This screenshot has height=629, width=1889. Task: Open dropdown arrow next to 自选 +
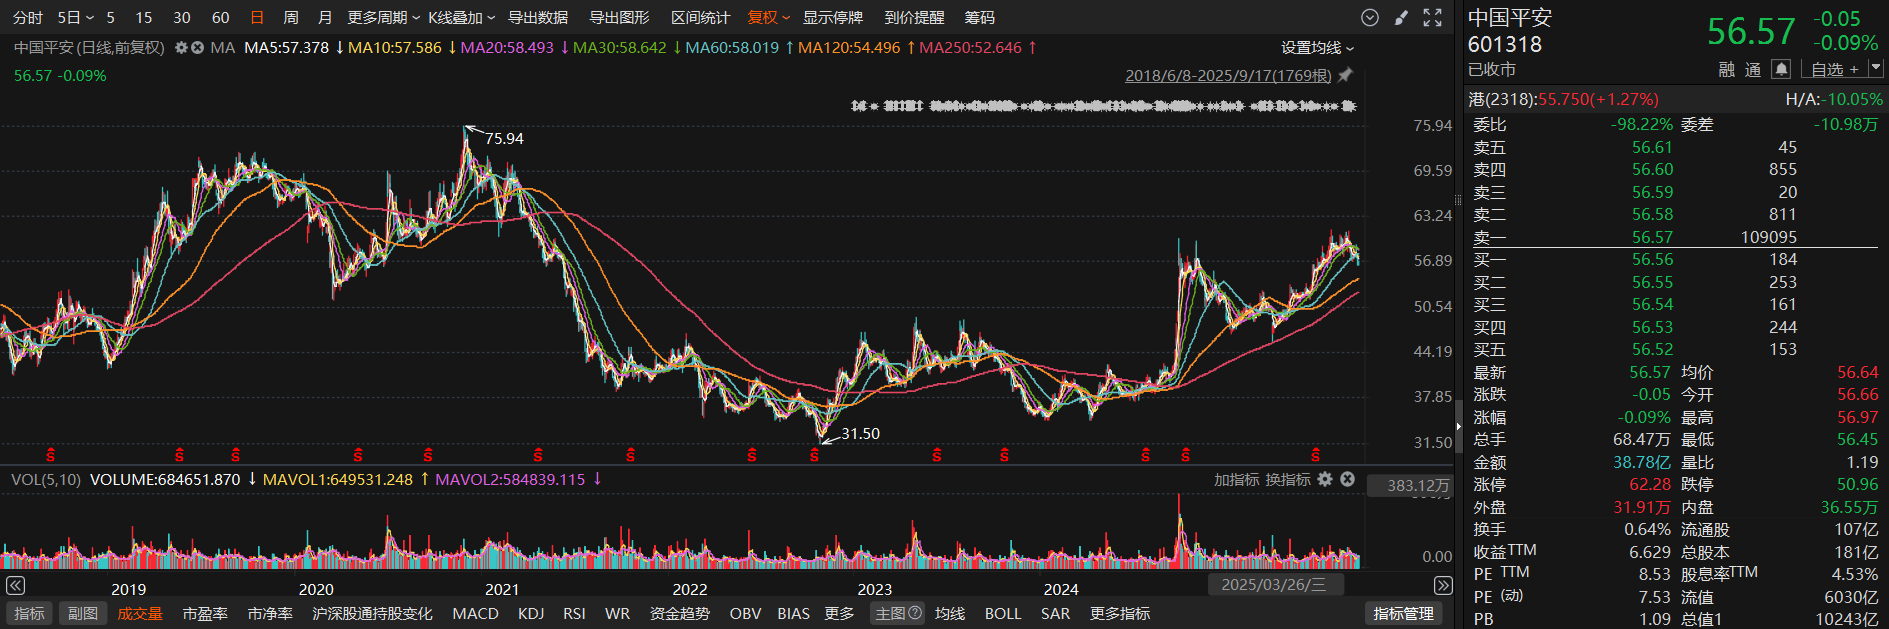click(1875, 68)
